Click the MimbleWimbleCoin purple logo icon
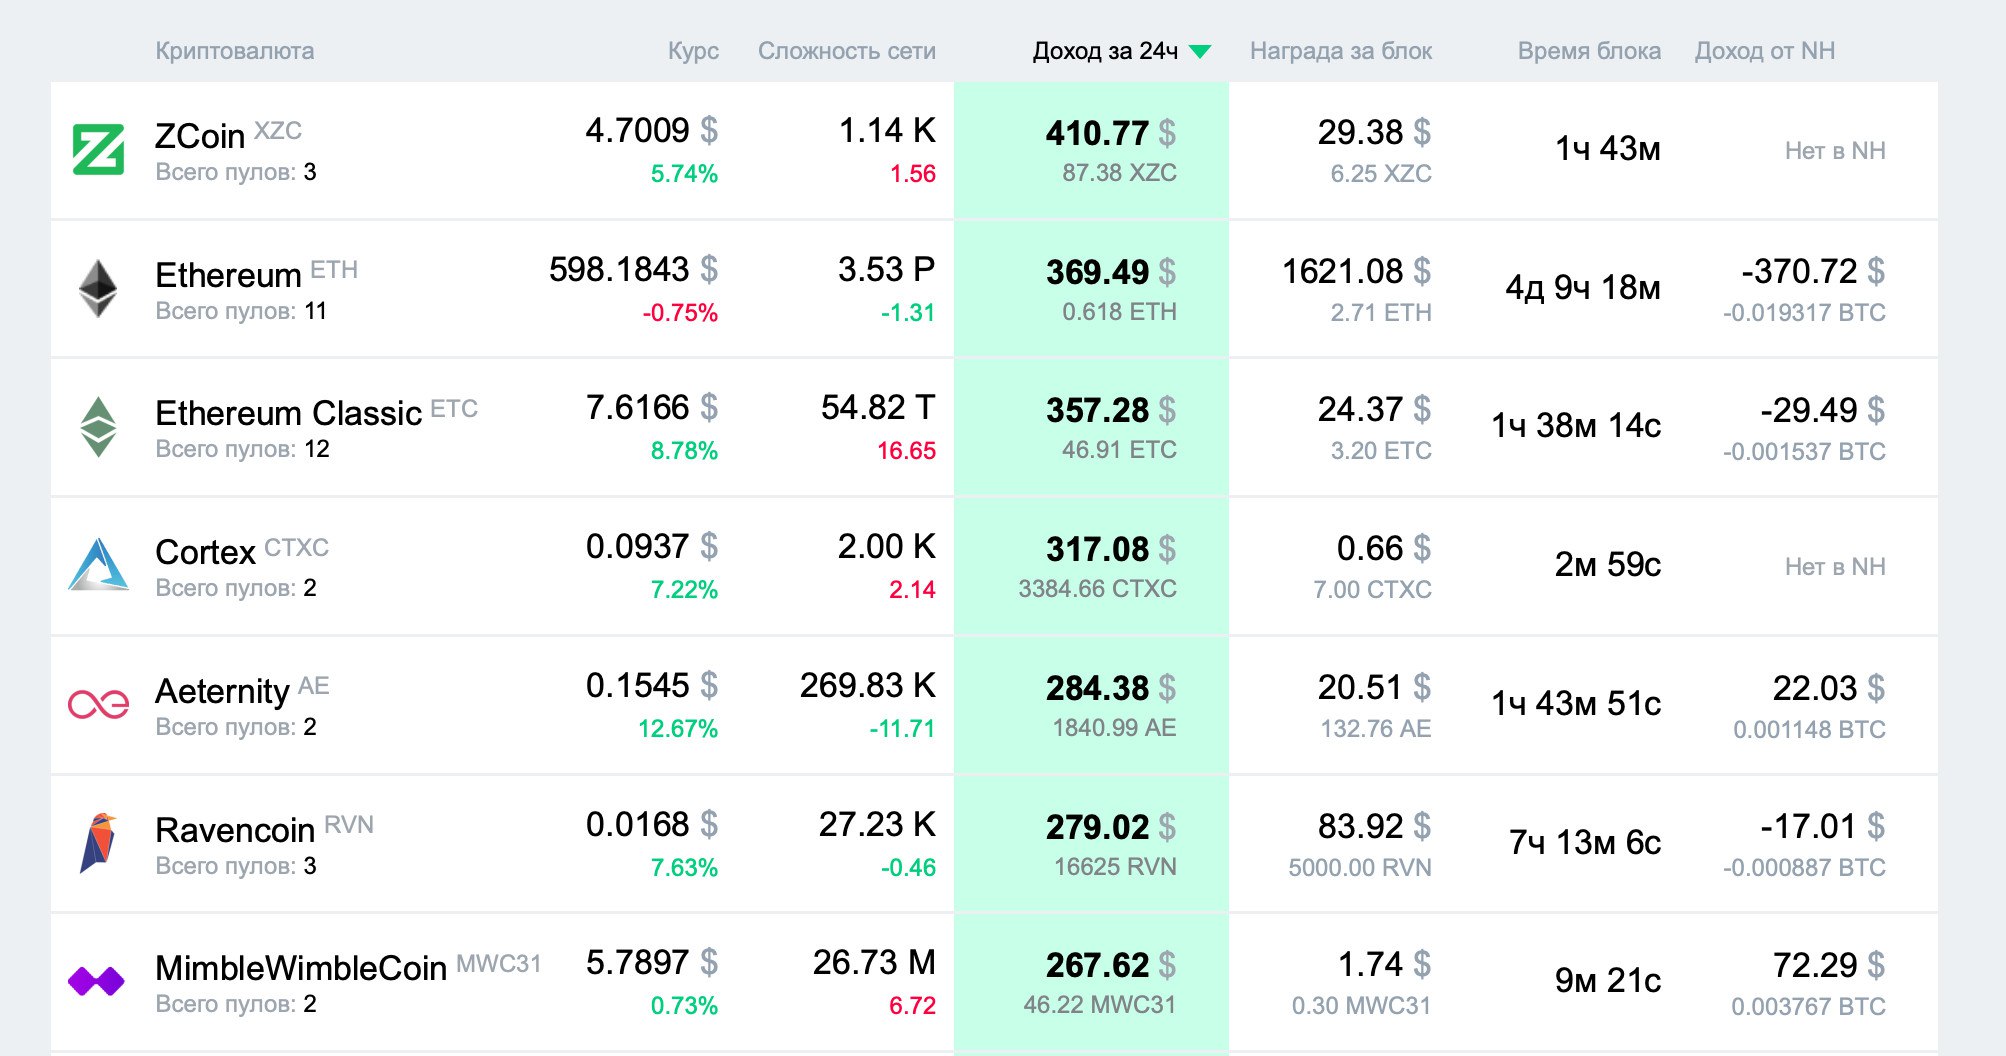2006x1056 pixels. (96, 981)
